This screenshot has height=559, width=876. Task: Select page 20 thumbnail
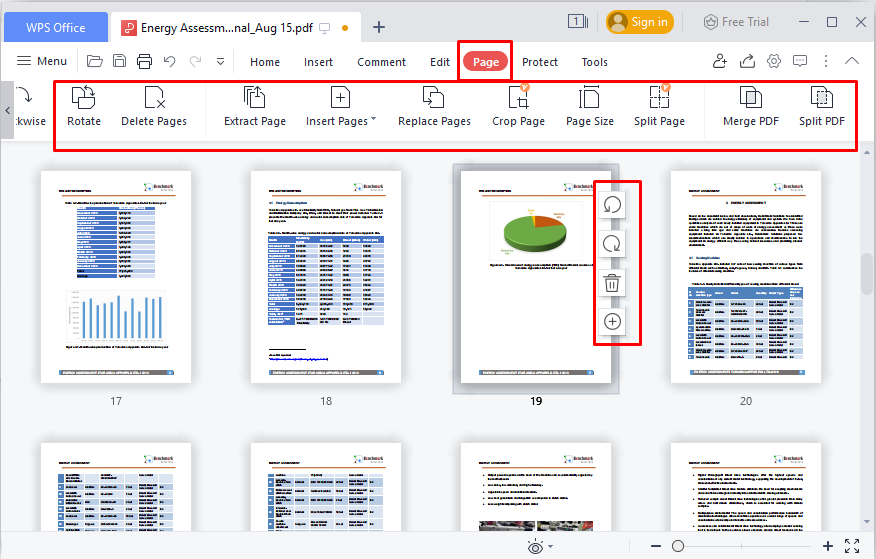point(746,277)
